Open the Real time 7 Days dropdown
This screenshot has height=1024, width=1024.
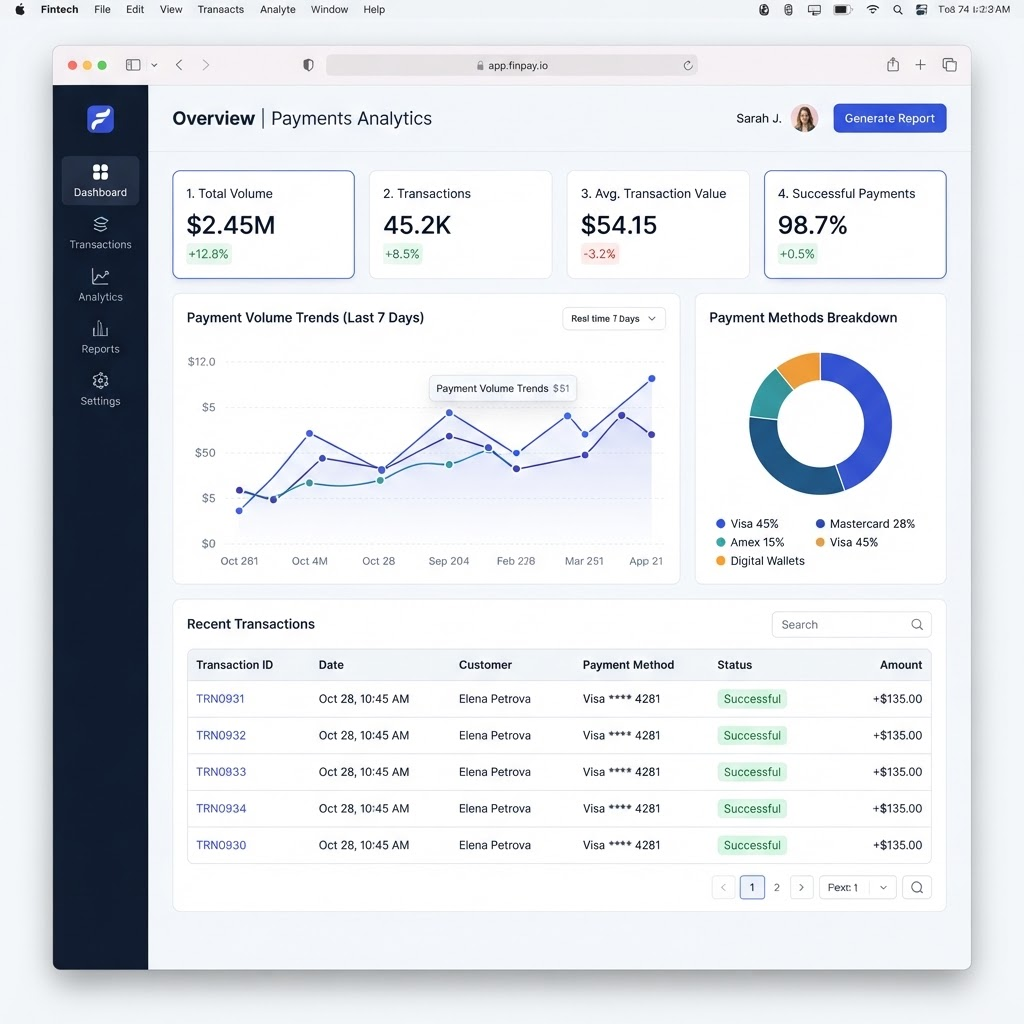614,319
